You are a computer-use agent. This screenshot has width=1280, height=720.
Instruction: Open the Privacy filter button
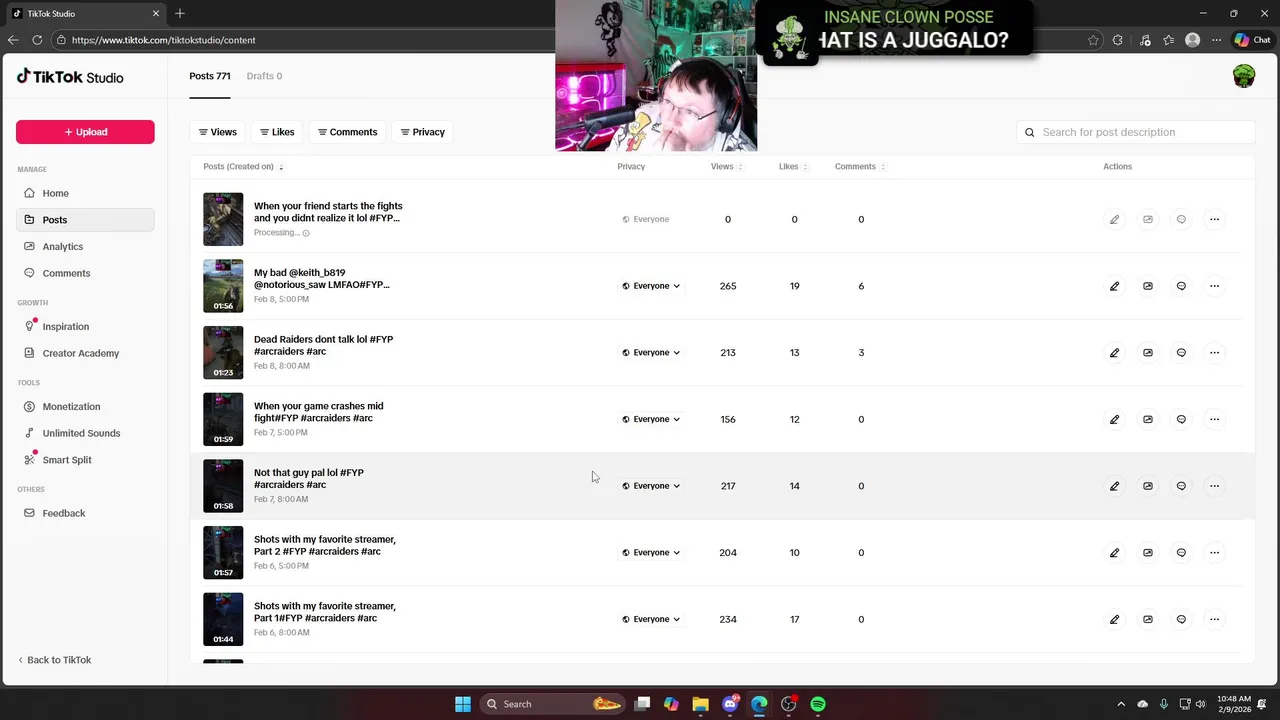(x=422, y=132)
